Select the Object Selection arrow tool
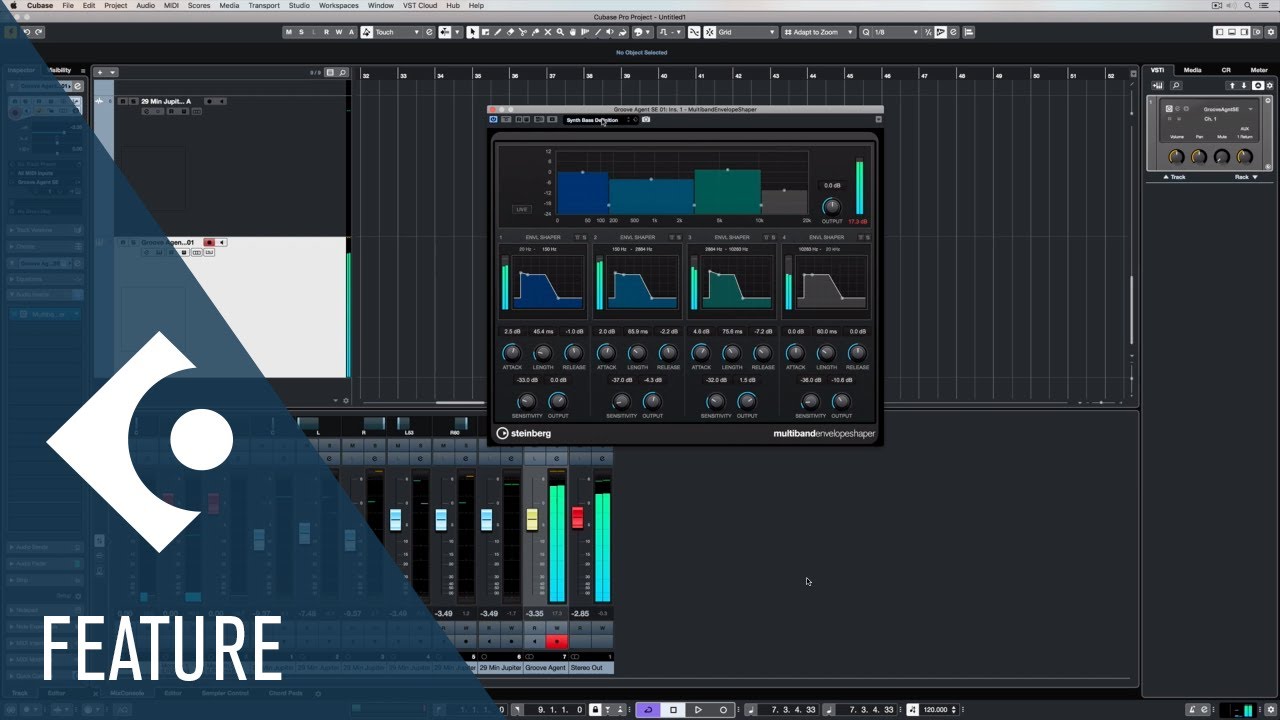The width and height of the screenshot is (1280, 720). (x=472, y=32)
